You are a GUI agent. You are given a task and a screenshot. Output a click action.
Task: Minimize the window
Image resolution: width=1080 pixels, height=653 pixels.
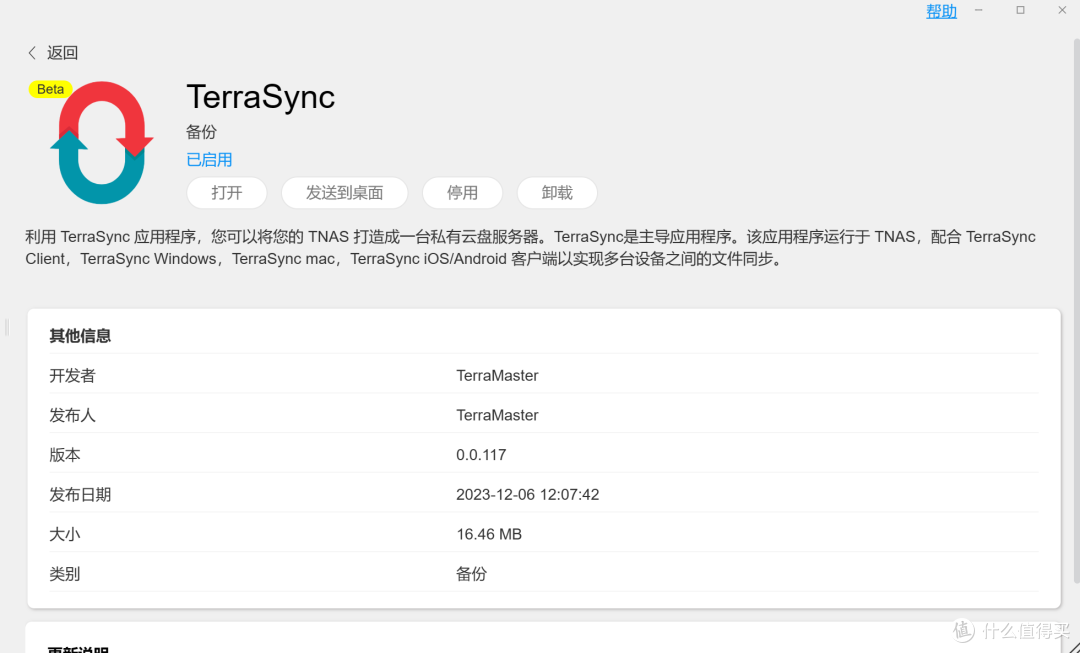tap(979, 10)
